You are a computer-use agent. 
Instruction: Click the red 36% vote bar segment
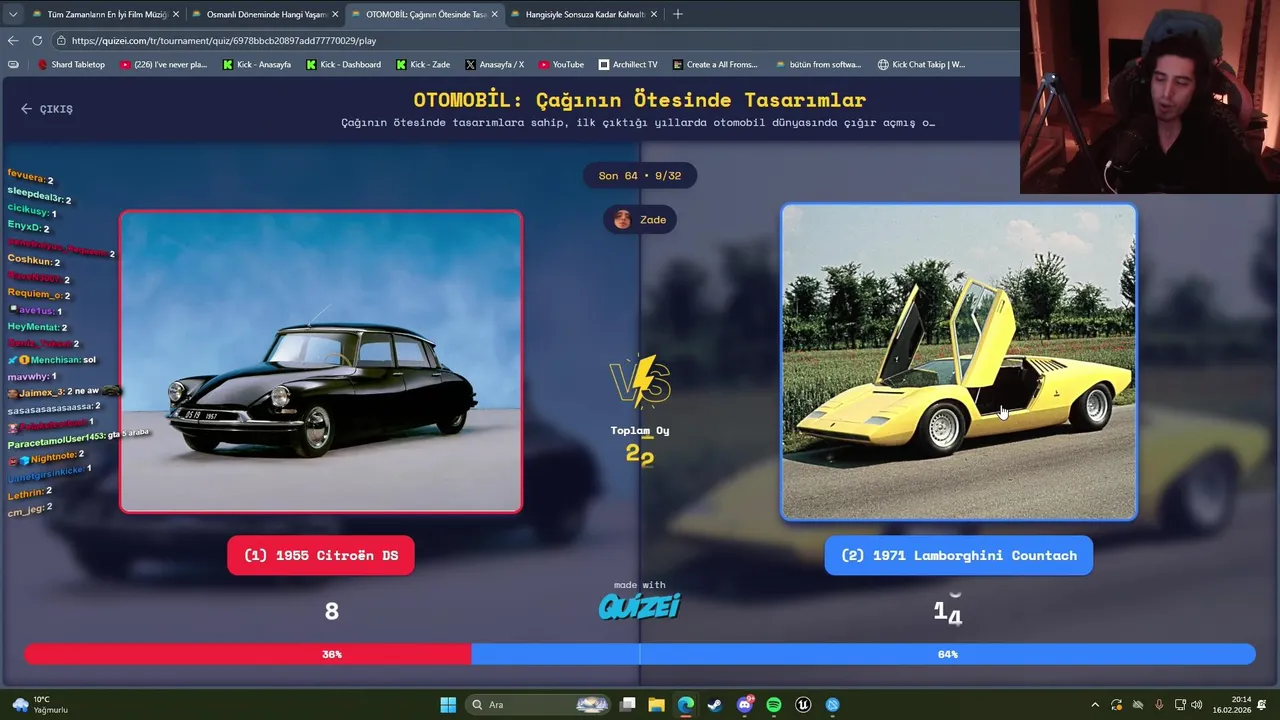click(247, 654)
